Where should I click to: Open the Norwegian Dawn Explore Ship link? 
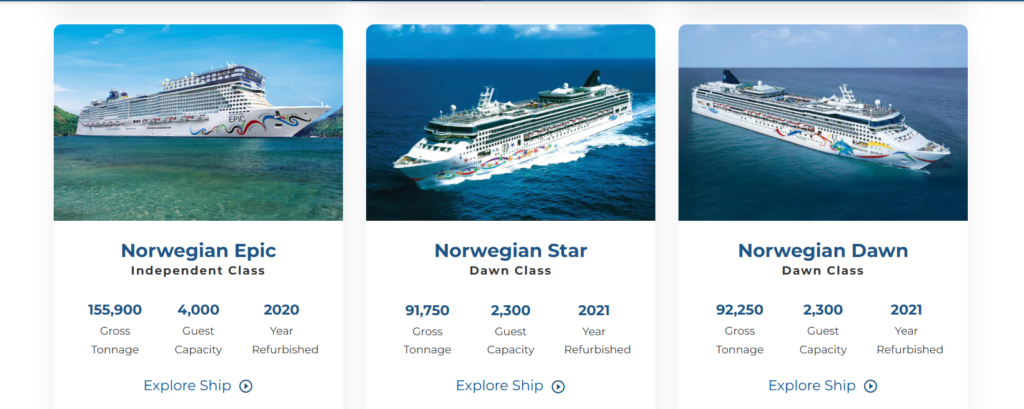pyautogui.click(x=812, y=386)
